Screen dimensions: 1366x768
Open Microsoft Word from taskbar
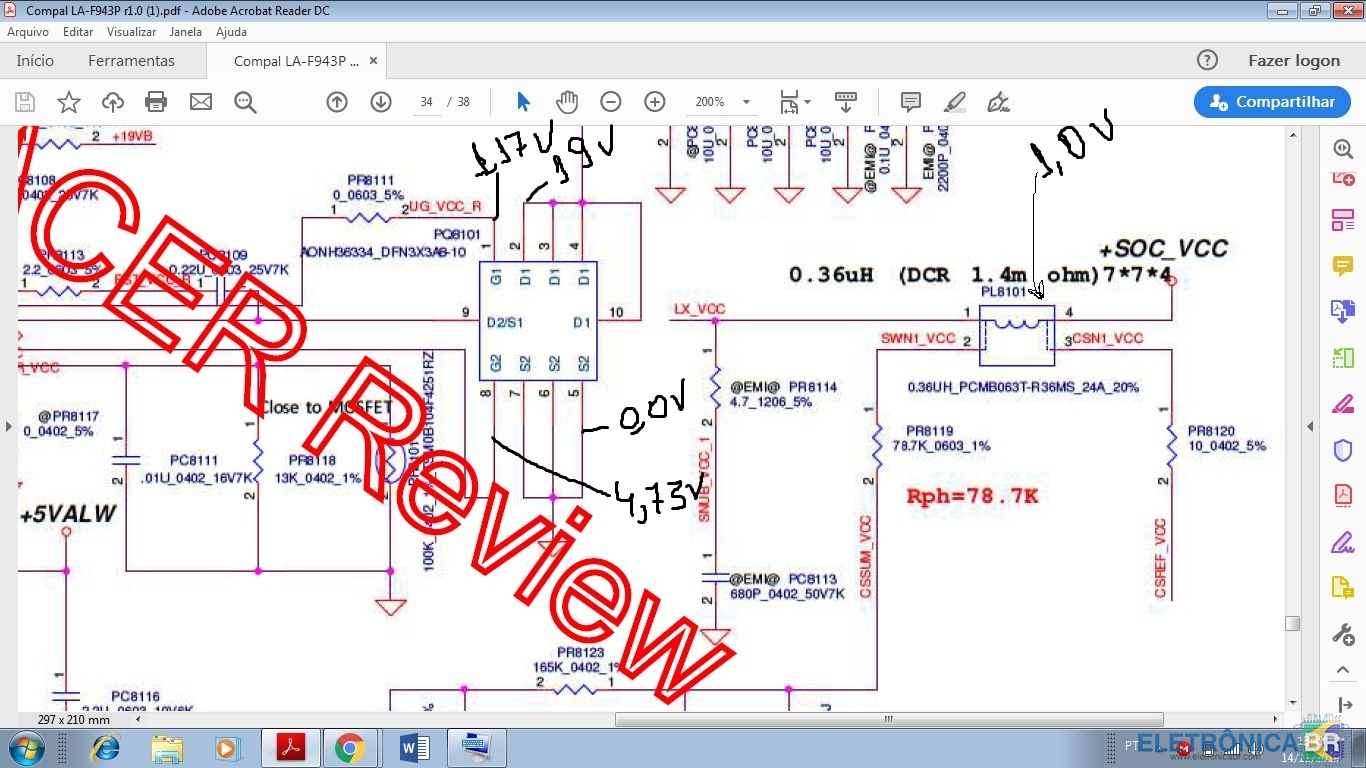pyautogui.click(x=414, y=748)
